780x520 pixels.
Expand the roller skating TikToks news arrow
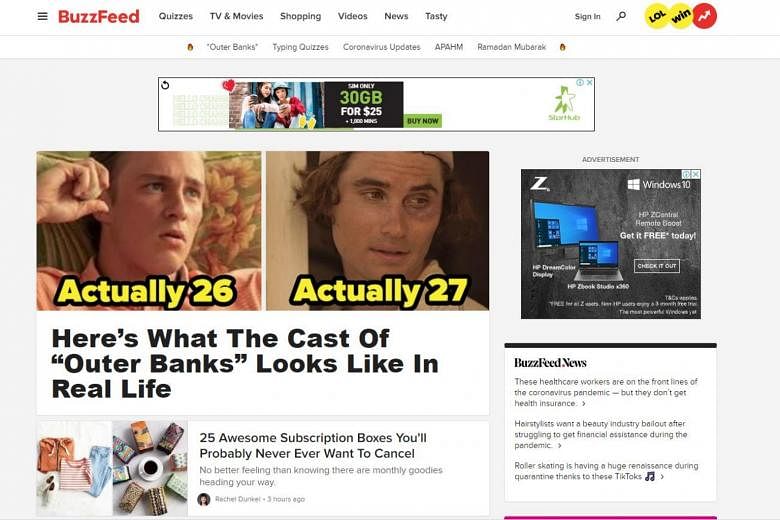[662, 477]
